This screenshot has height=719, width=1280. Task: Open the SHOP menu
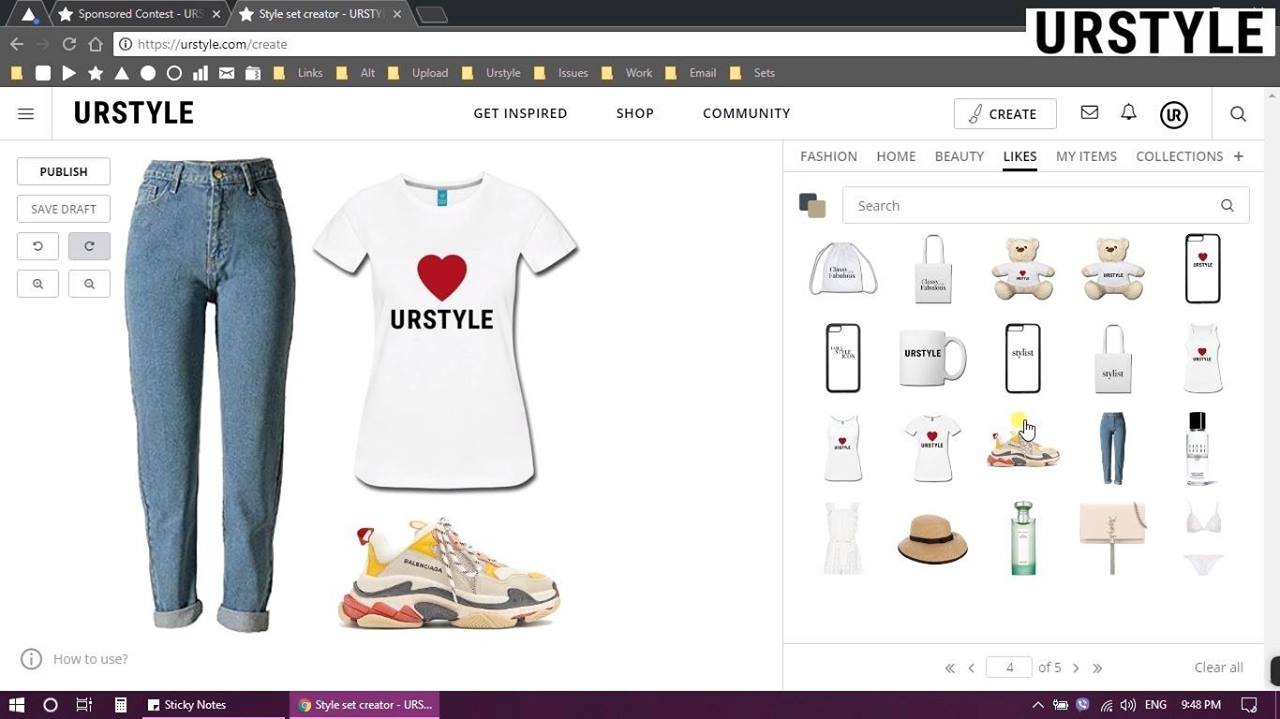[635, 113]
